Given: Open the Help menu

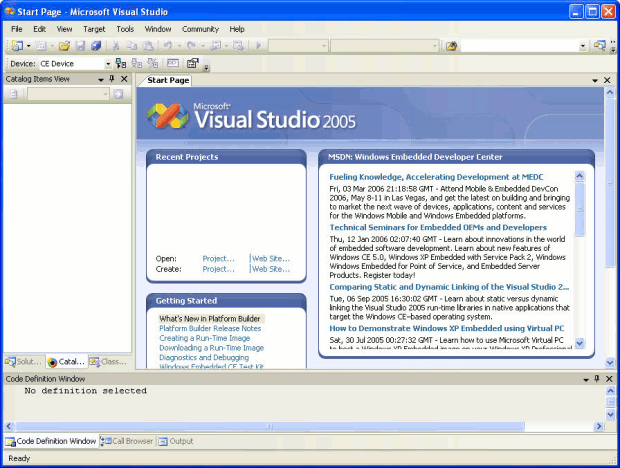Looking at the screenshot, I should [x=237, y=29].
